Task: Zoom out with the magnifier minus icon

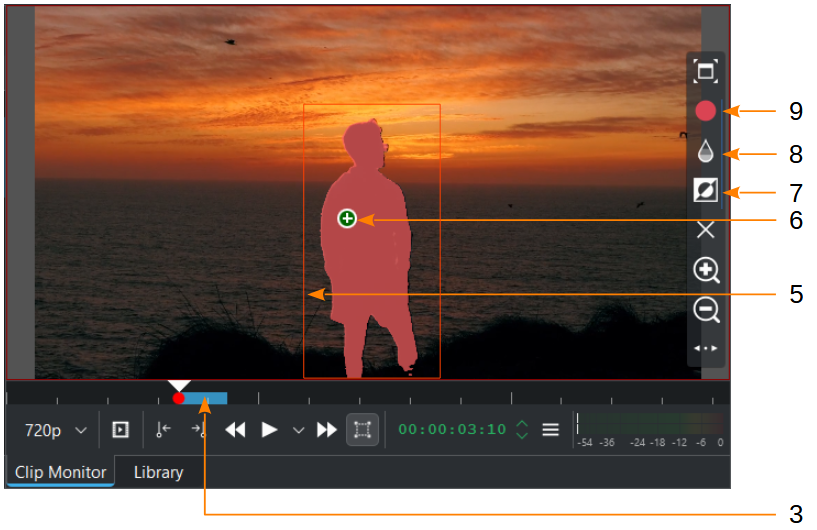Action: (x=706, y=310)
